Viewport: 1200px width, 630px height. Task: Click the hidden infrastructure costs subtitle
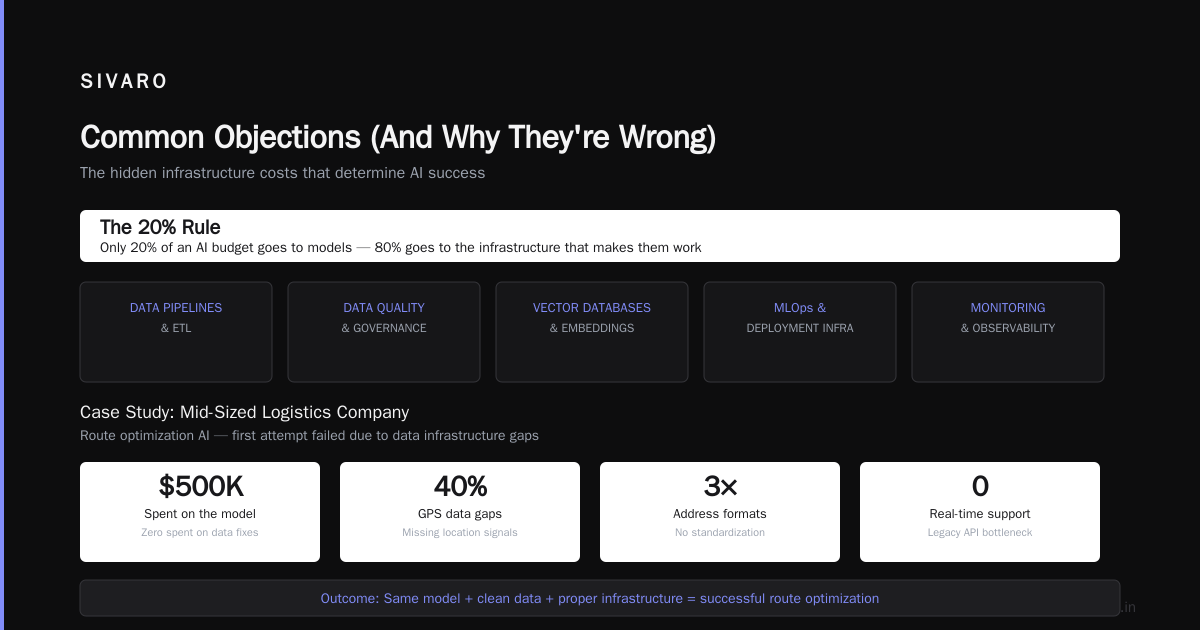283,173
